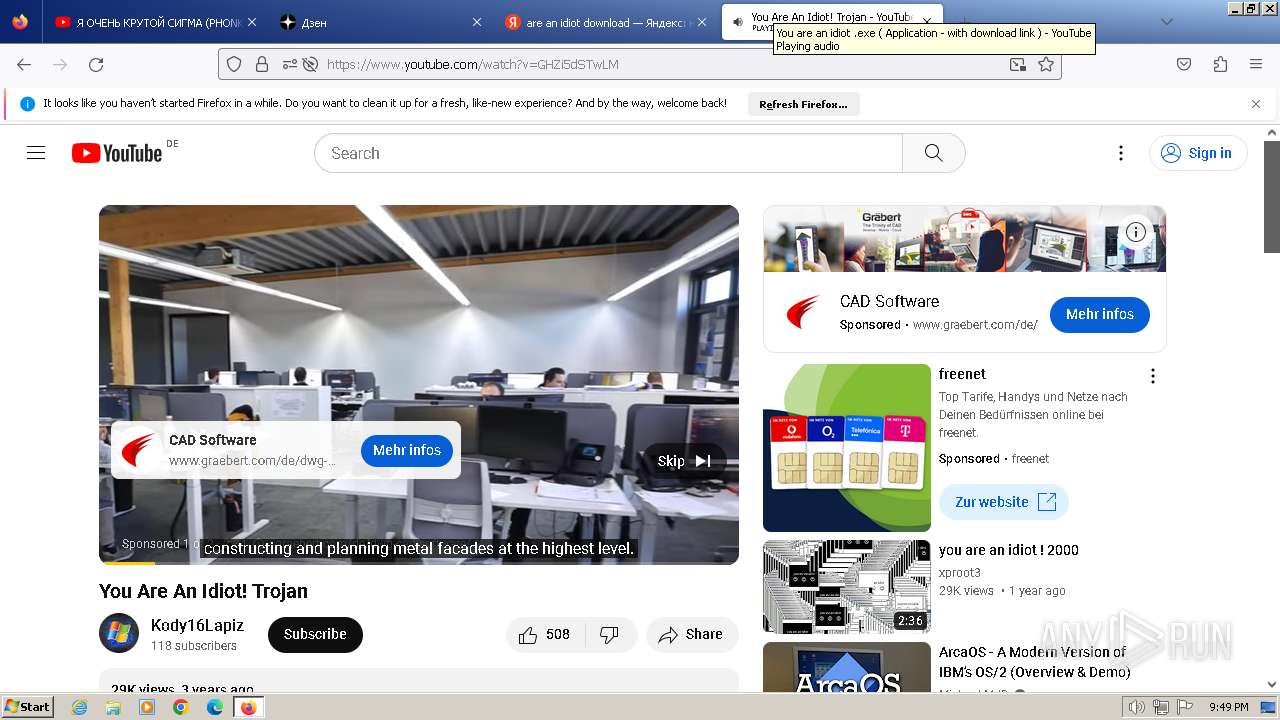The width and height of the screenshot is (1280, 720).
Task: Open the volume icon in the system tray
Action: pyautogui.click(x=1137, y=707)
